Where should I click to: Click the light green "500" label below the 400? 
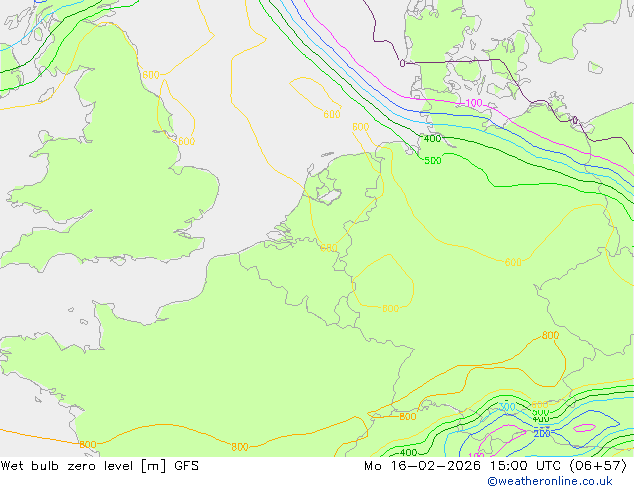tap(433, 161)
